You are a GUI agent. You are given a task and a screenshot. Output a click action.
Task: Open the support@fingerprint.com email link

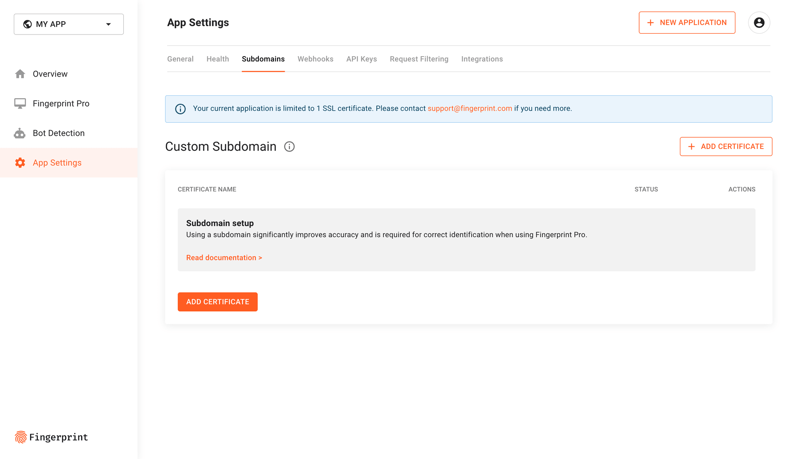coord(469,109)
